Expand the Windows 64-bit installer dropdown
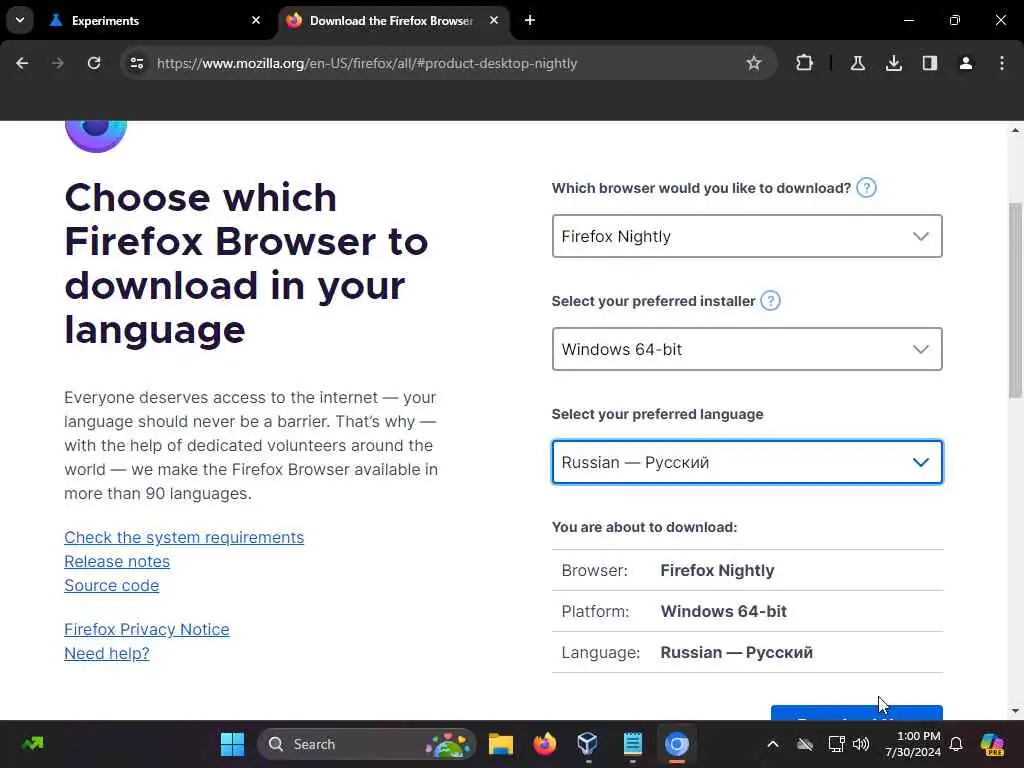The width and height of the screenshot is (1024, 768). pos(746,349)
